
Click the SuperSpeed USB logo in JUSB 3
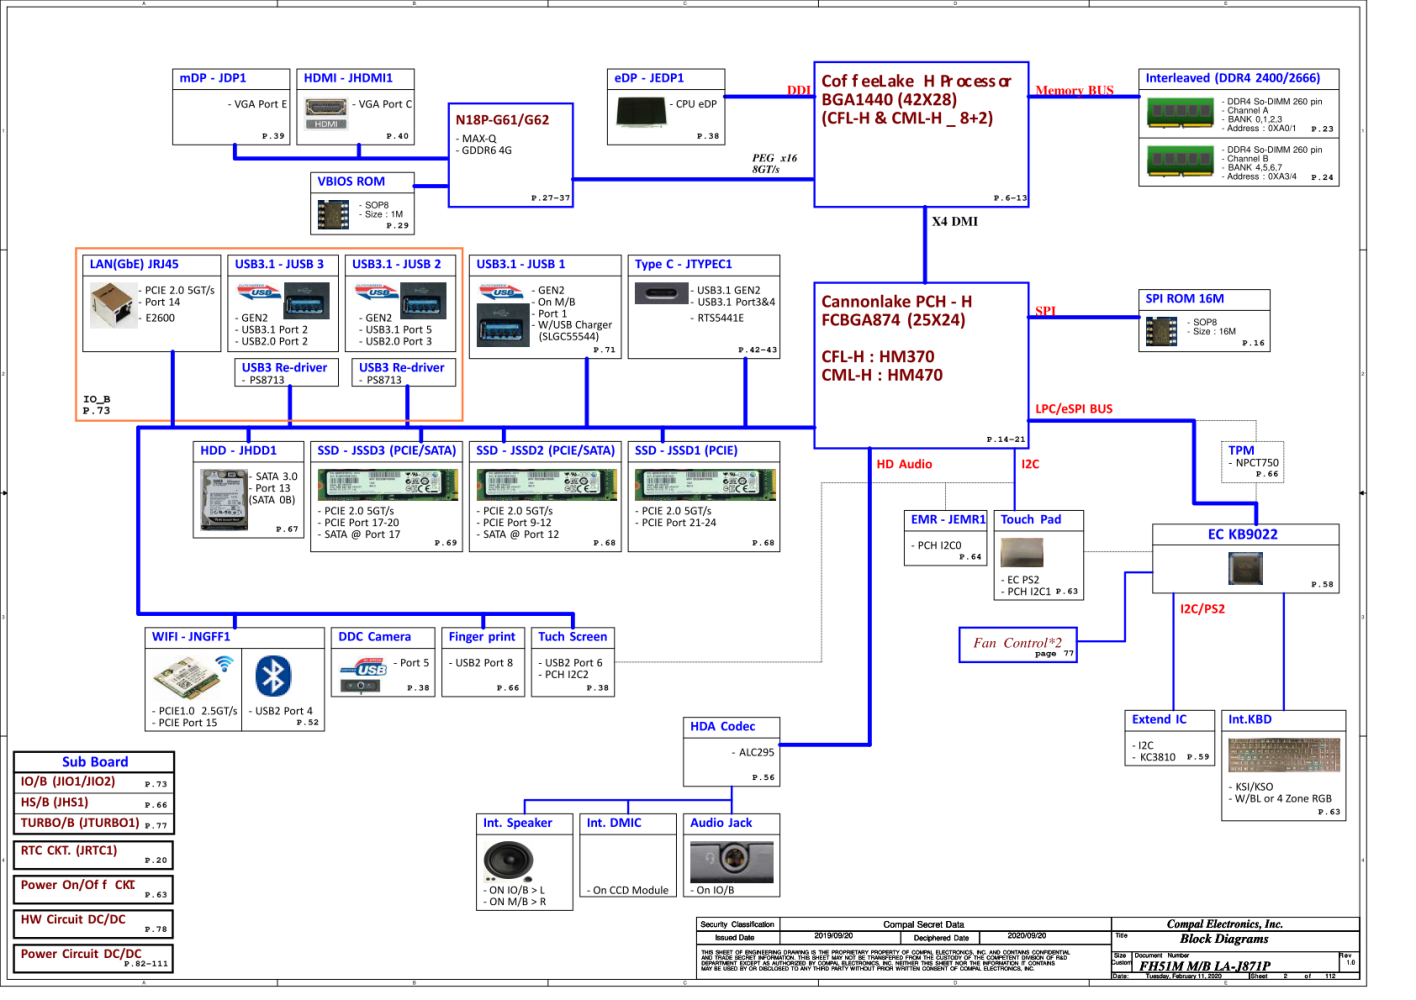point(259,292)
